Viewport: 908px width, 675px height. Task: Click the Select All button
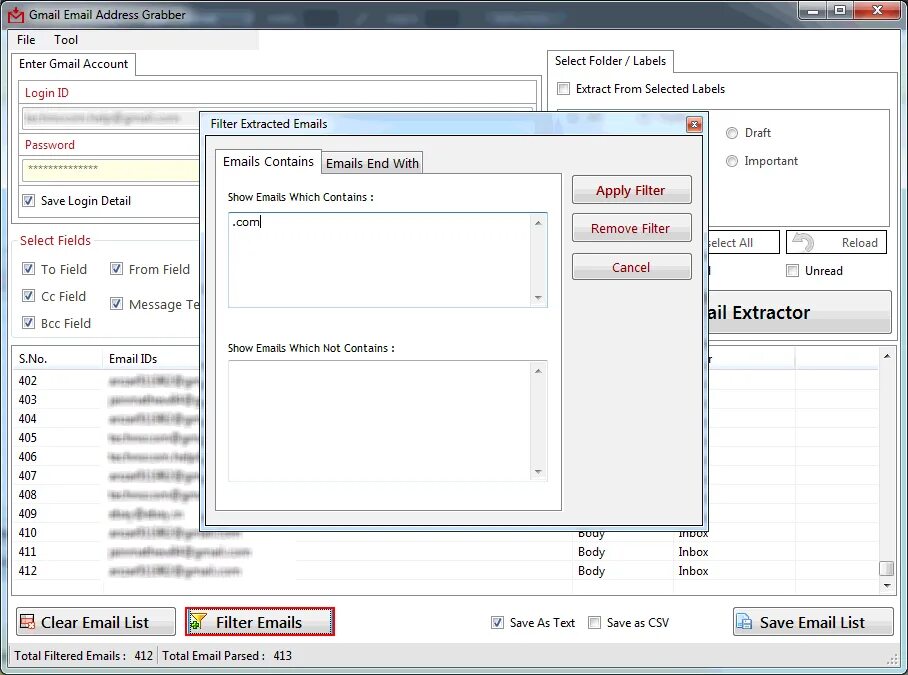[x=743, y=243]
